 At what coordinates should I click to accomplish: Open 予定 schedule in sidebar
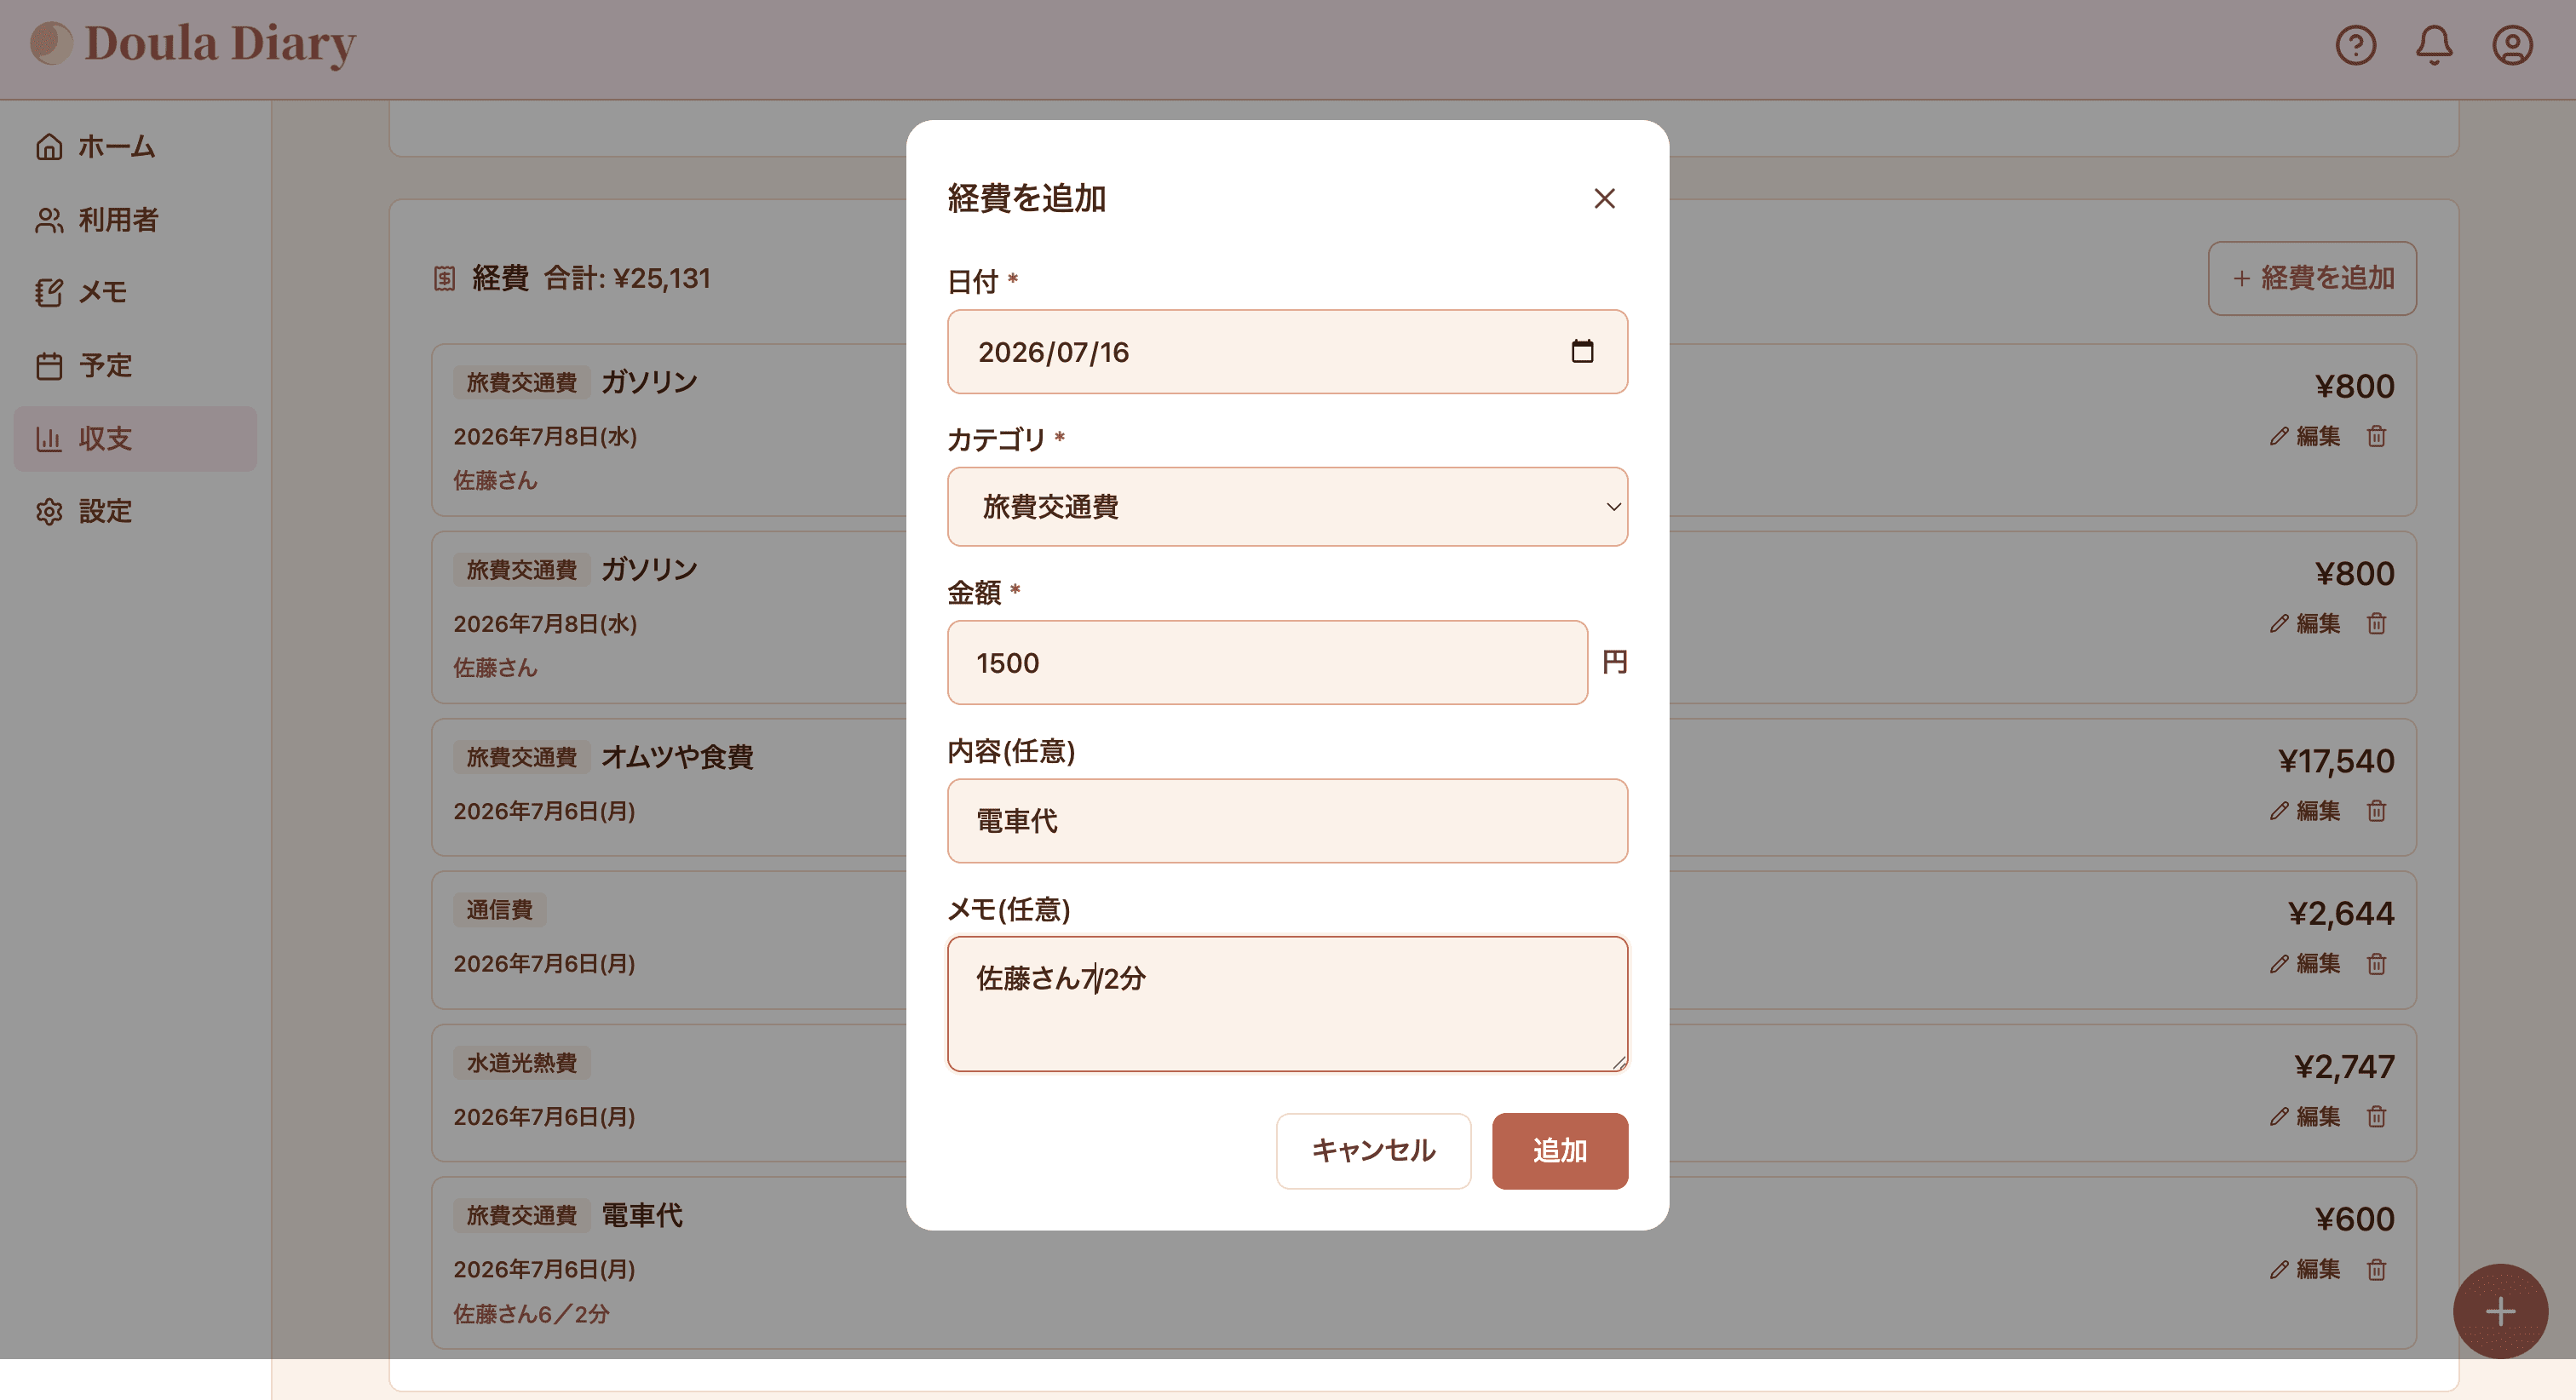click(x=135, y=366)
